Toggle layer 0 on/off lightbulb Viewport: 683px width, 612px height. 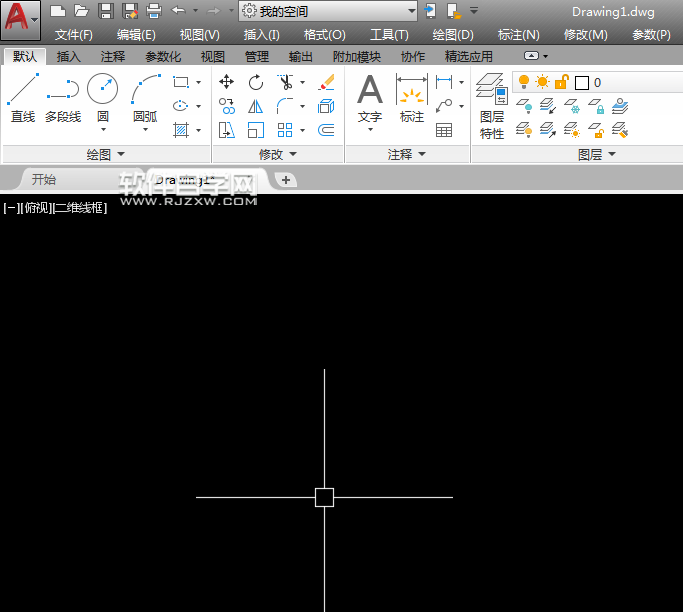(x=524, y=82)
